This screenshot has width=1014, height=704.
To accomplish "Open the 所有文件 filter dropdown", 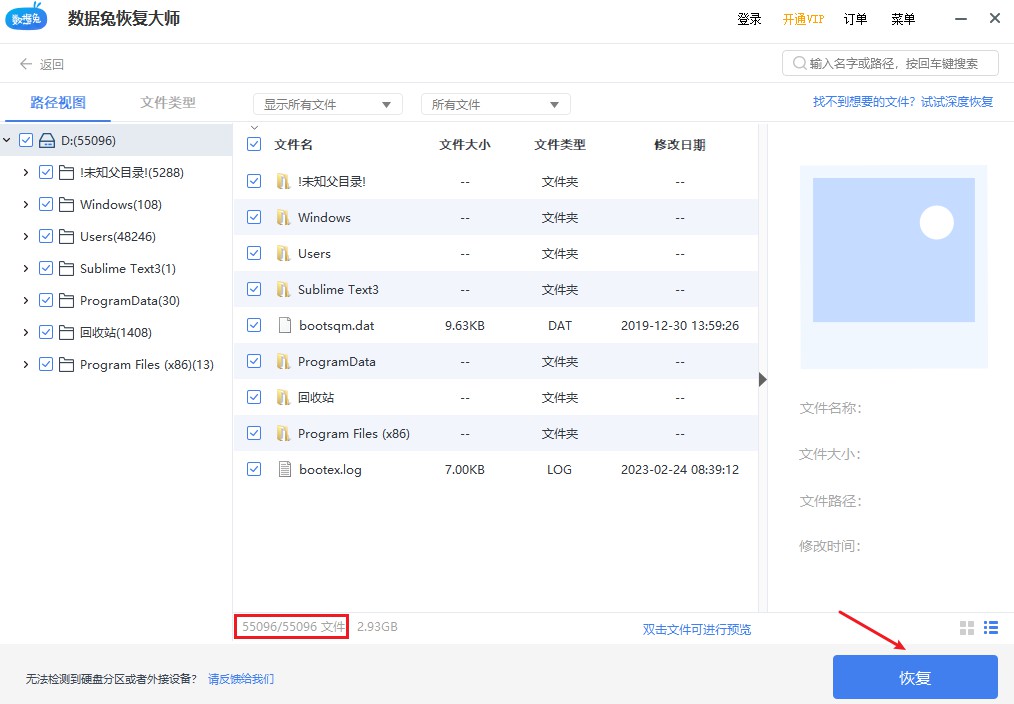I will [x=495, y=103].
